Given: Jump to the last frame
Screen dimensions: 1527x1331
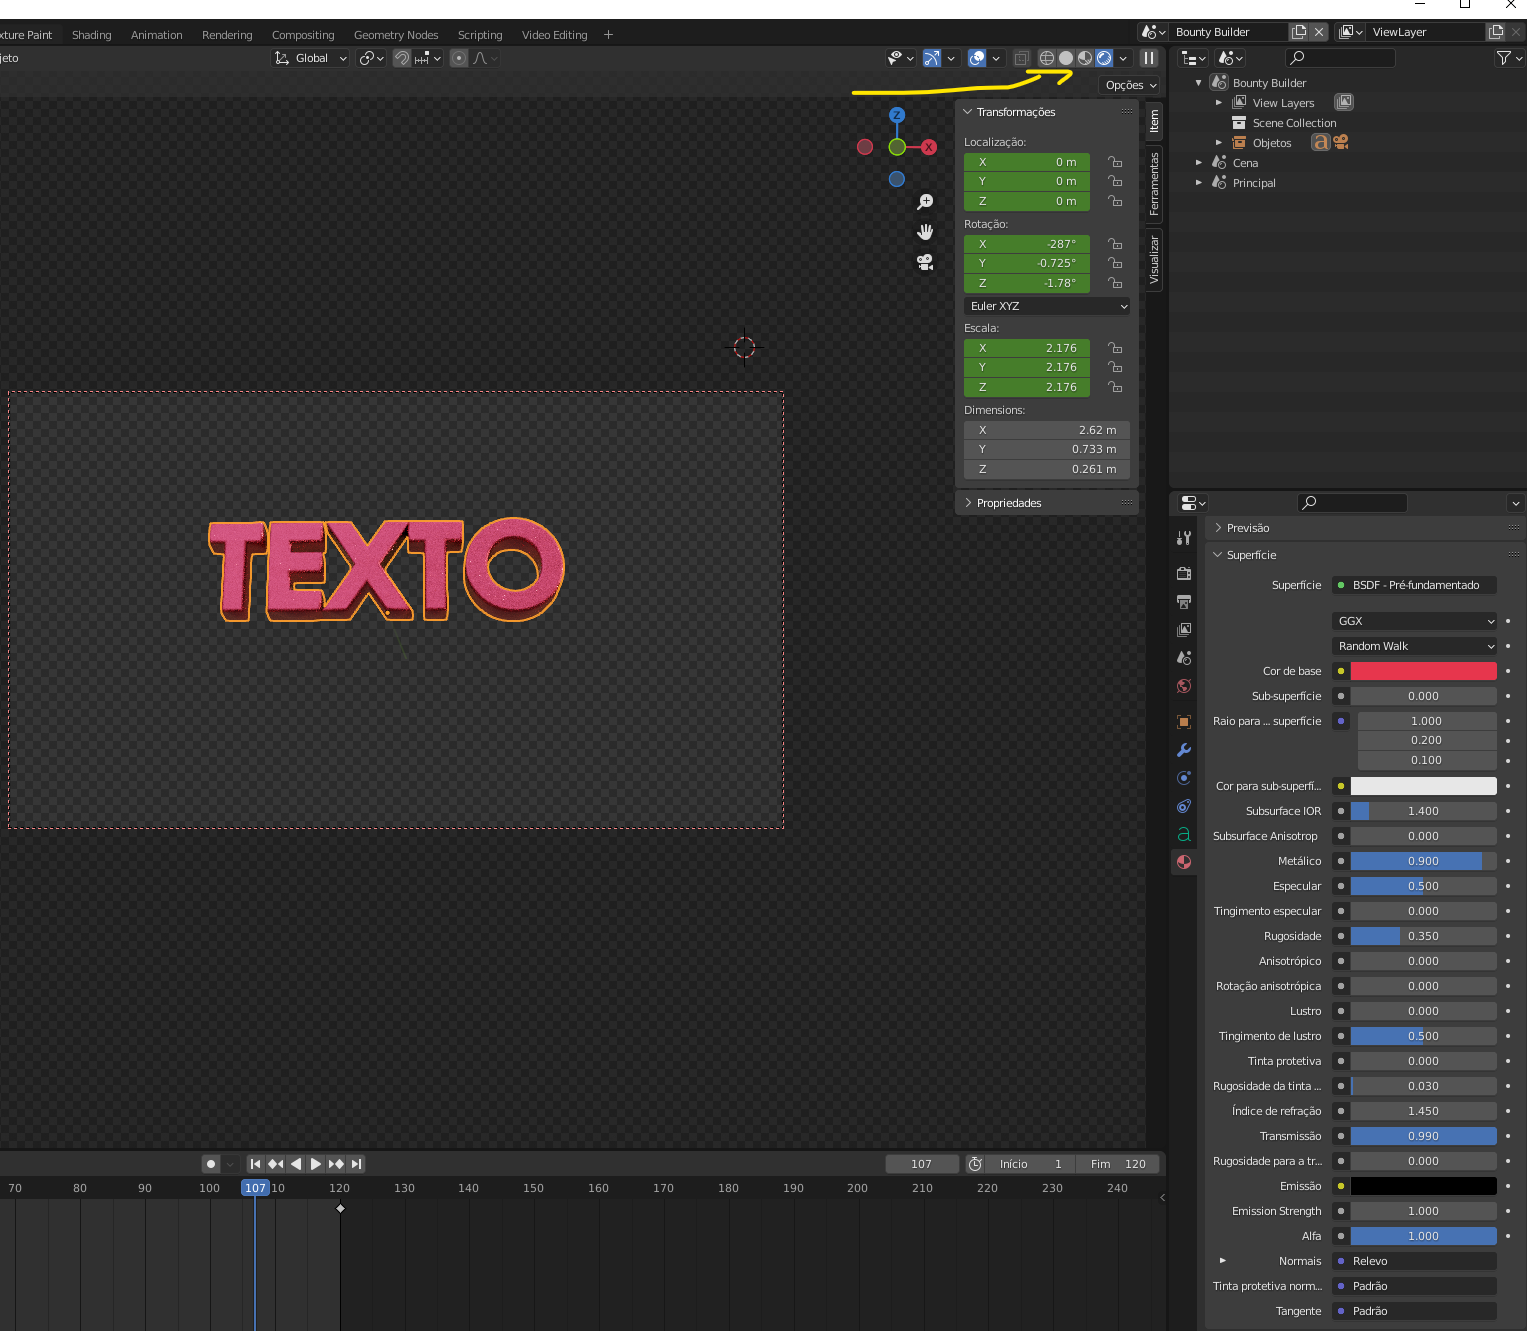Looking at the screenshot, I should (x=356, y=1164).
